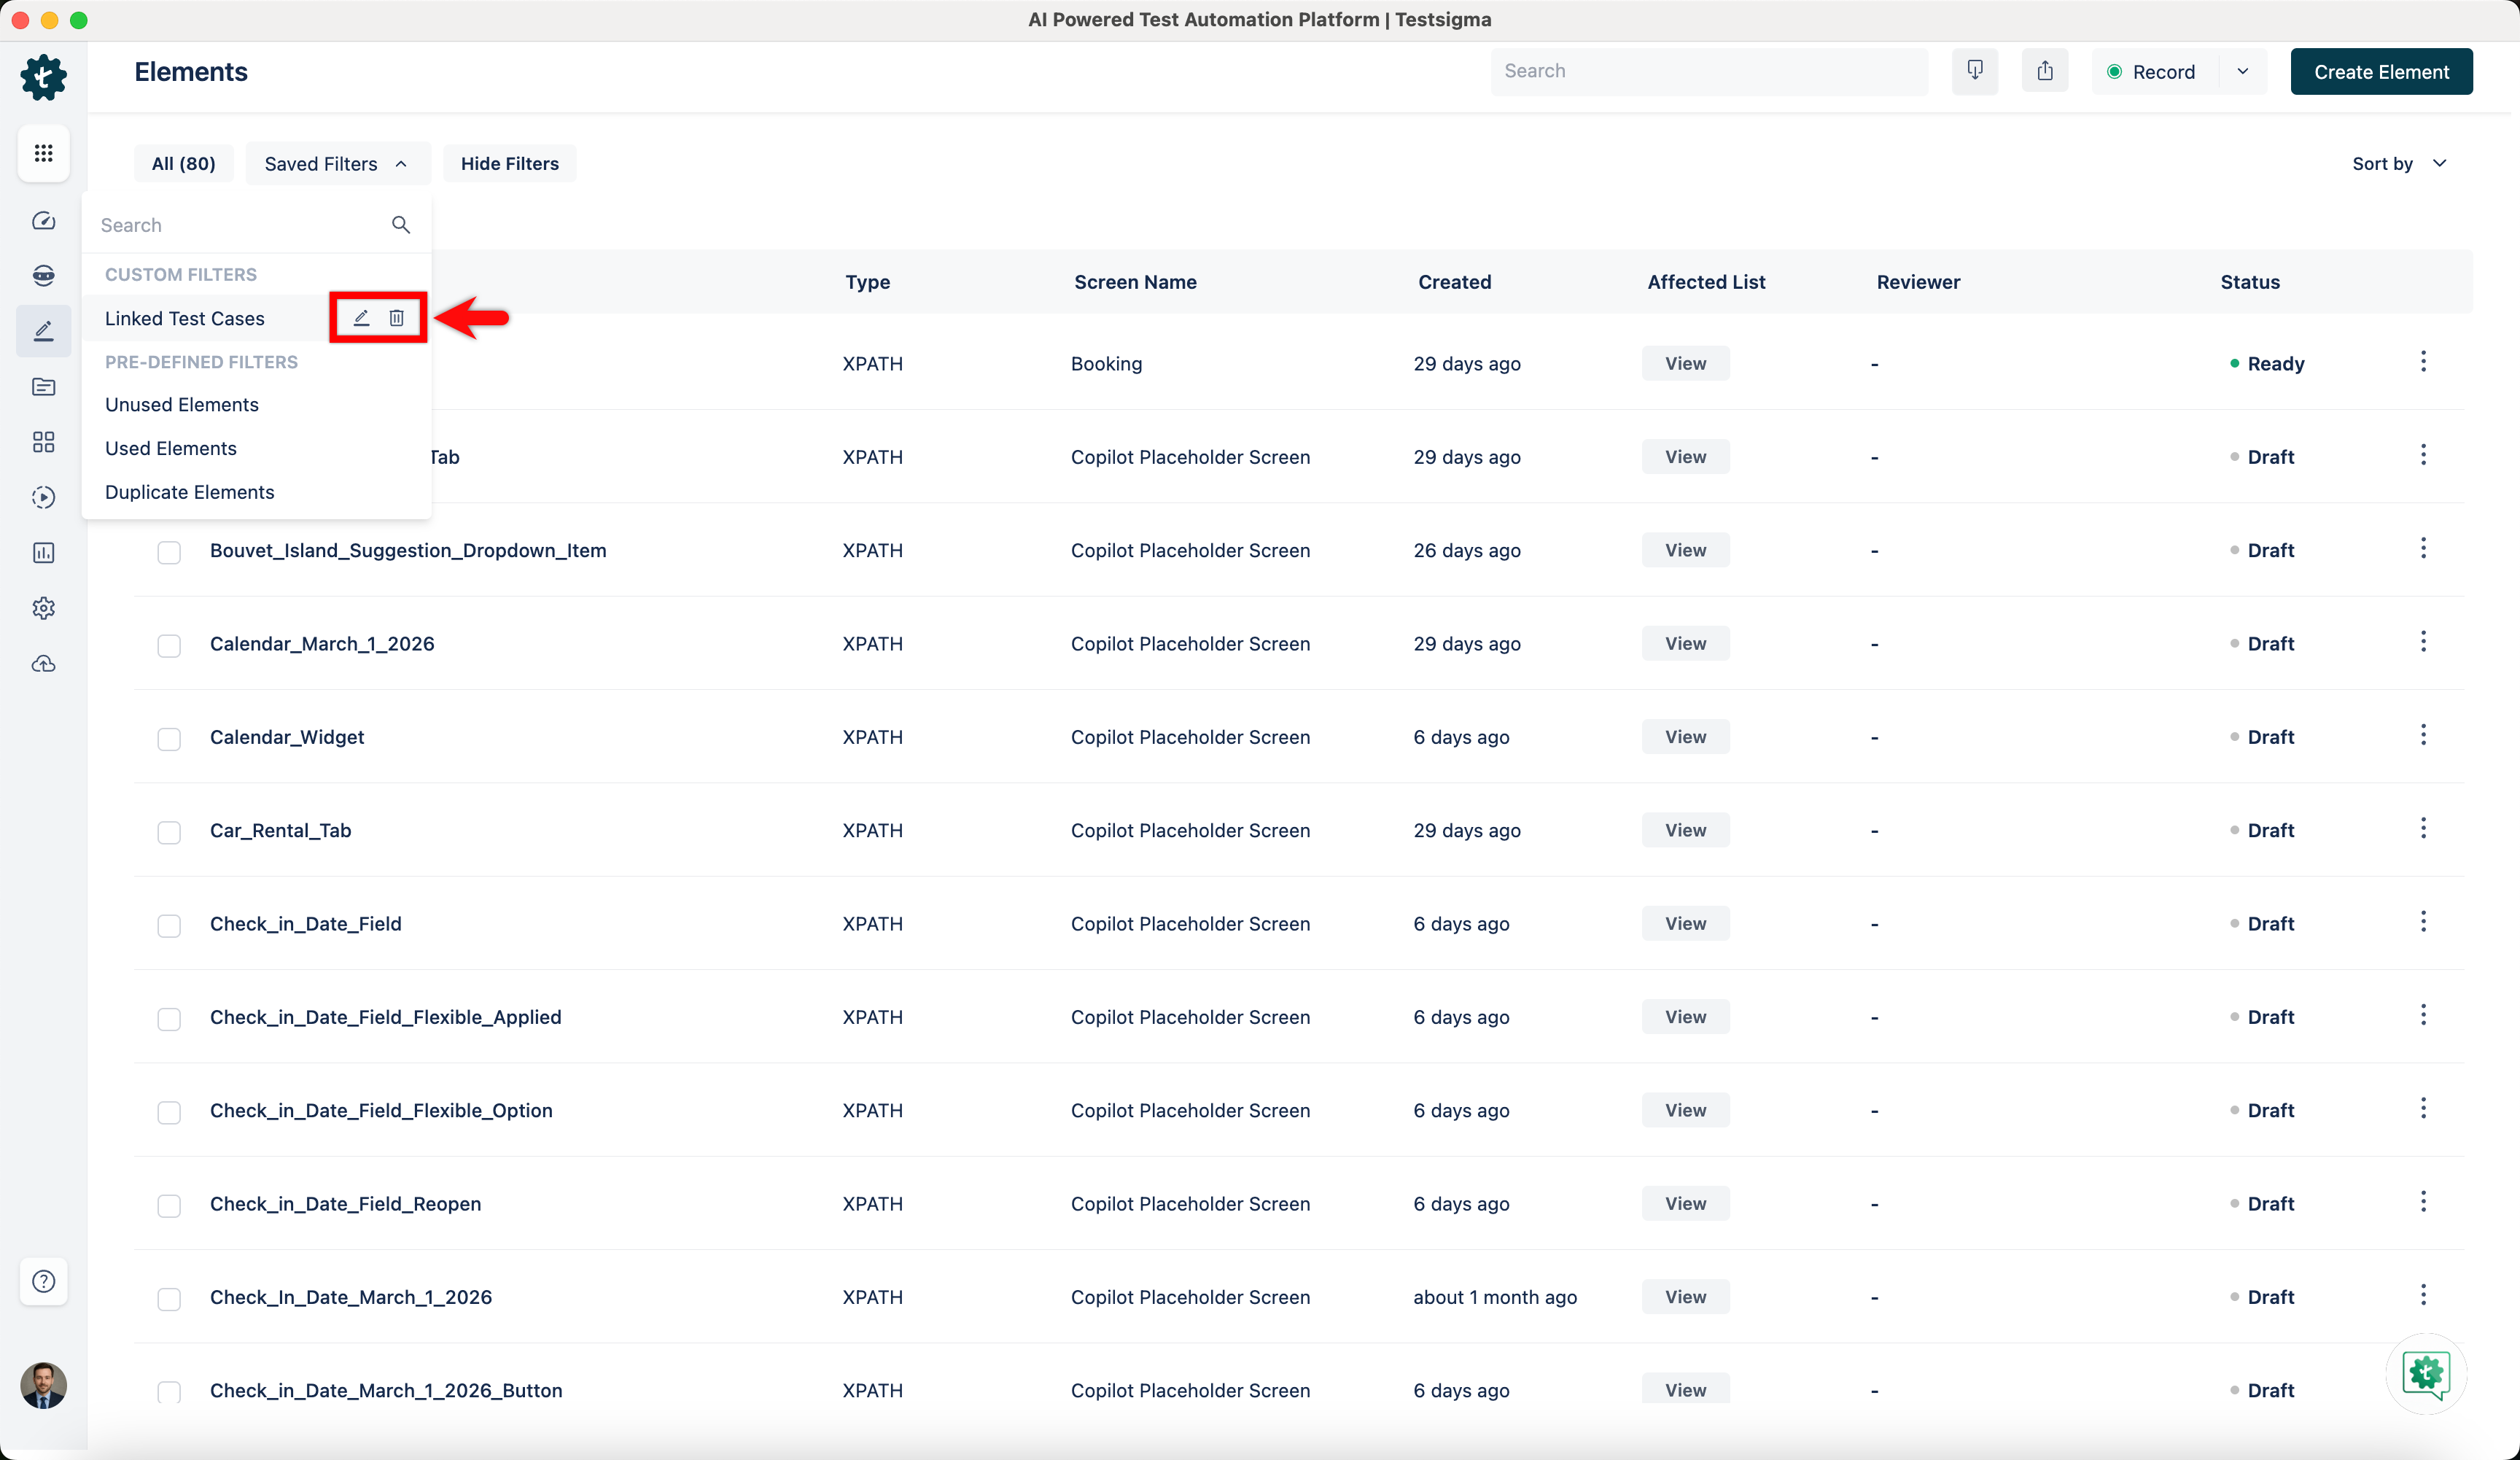Choose the Duplicate Elements filter
The image size is (2520, 1460).
pos(190,492)
